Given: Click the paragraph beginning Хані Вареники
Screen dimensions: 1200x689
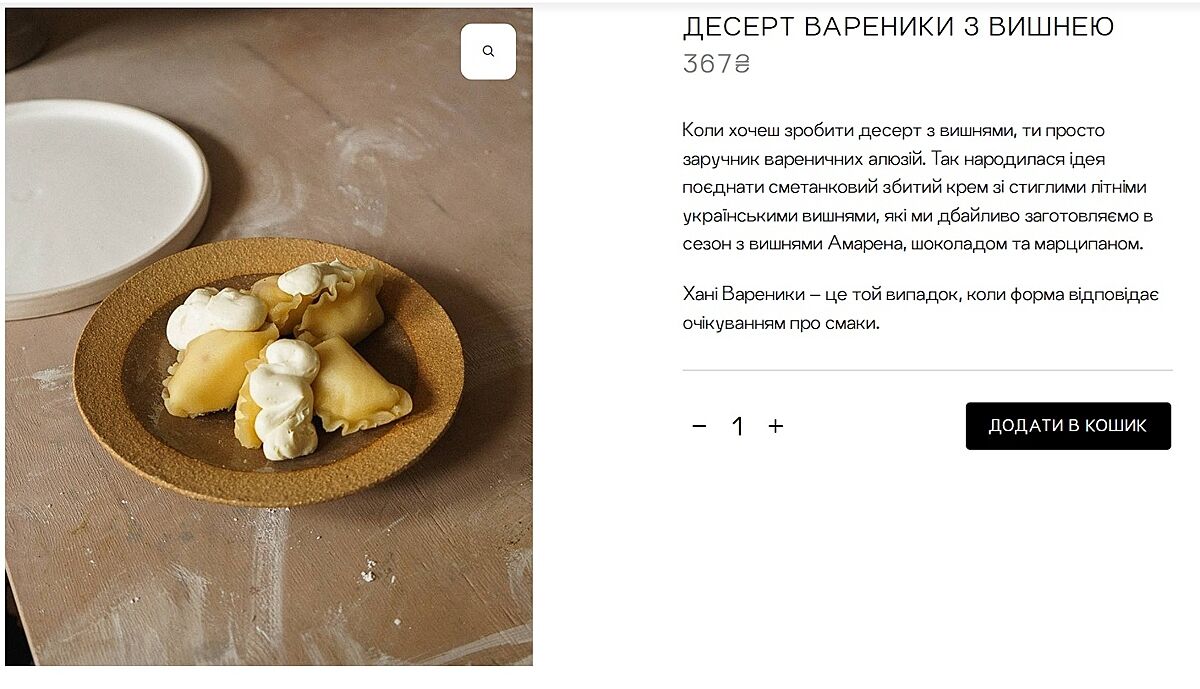Looking at the screenshot, I should coord(920,309).
